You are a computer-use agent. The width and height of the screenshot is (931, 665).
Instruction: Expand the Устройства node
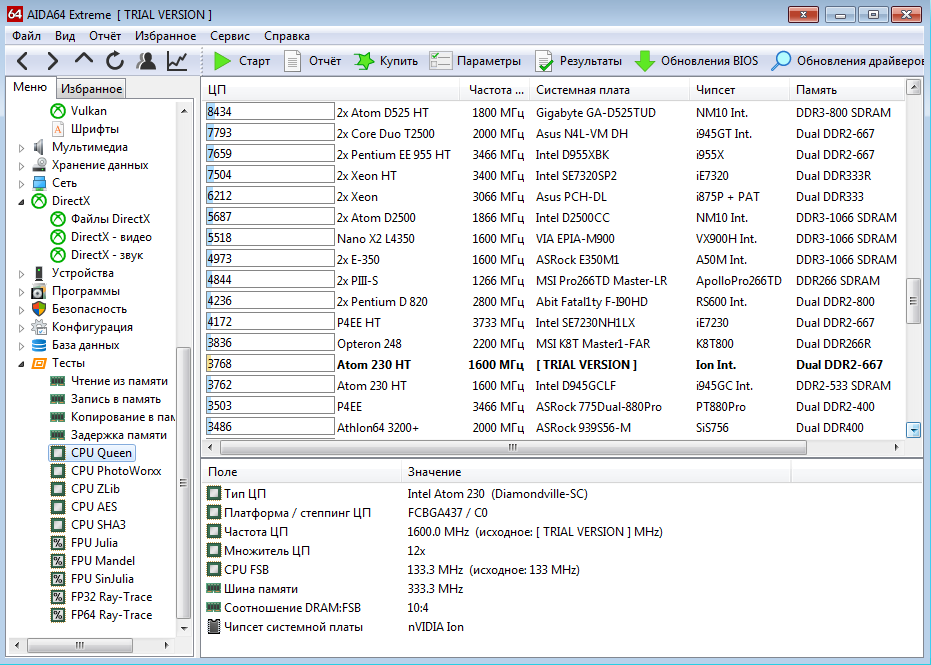(22, 273)
